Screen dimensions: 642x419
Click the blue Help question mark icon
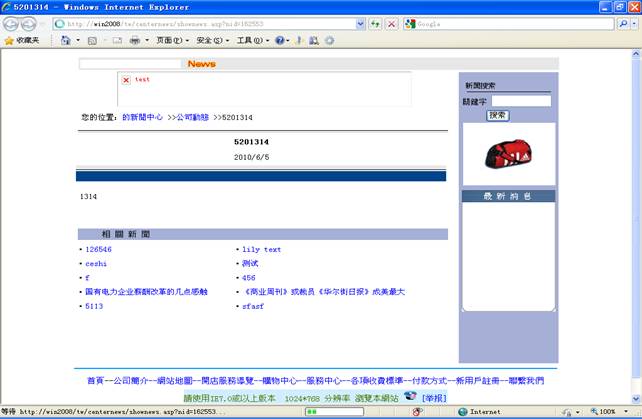(x=280, y=40)
